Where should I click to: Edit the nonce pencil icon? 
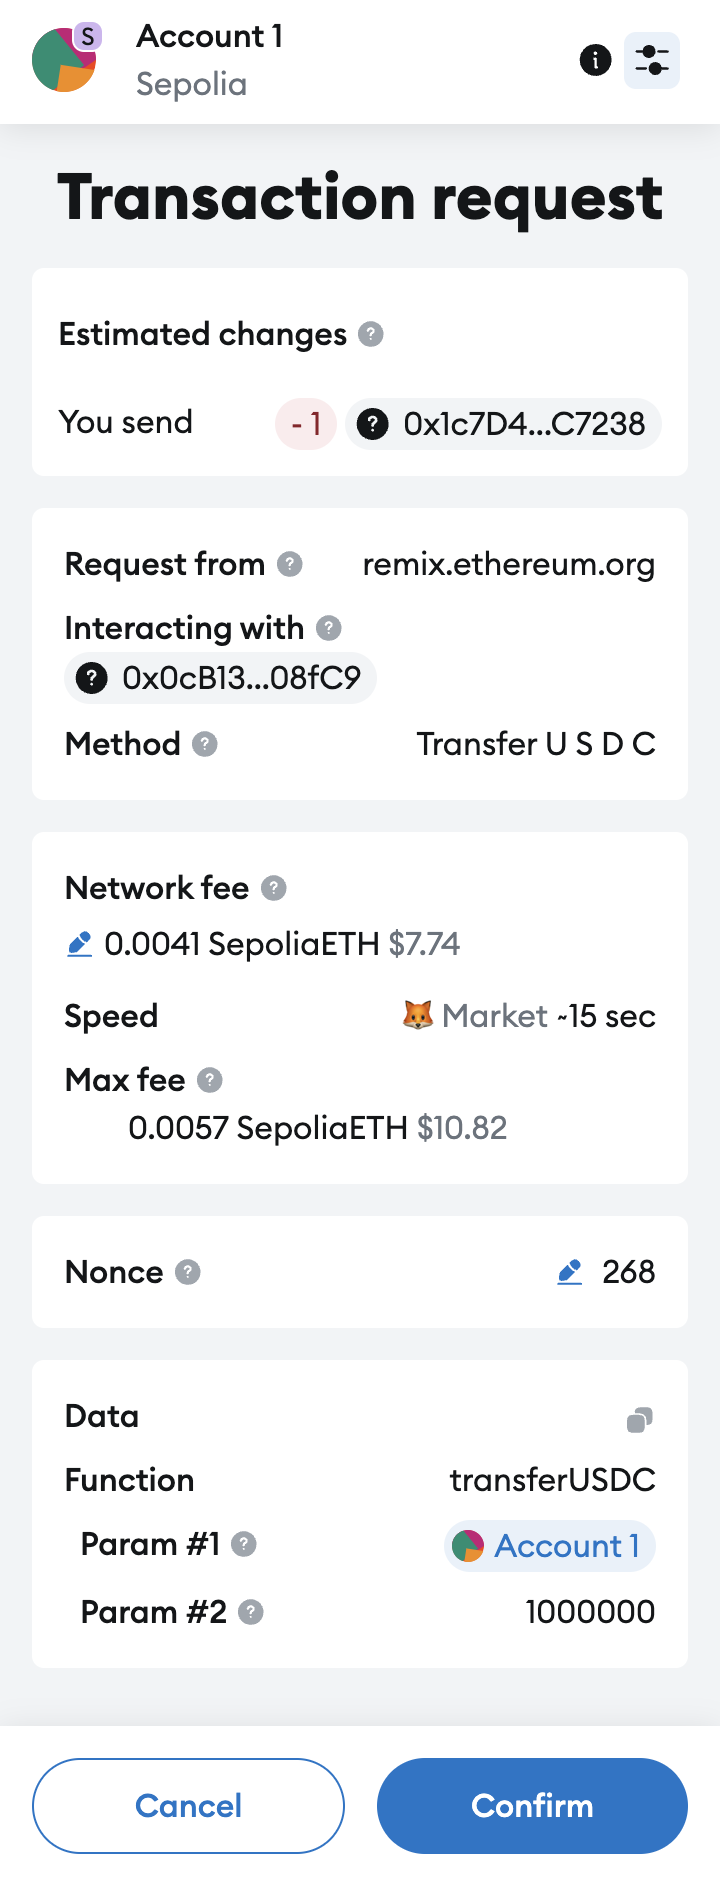pos(570,1272)
